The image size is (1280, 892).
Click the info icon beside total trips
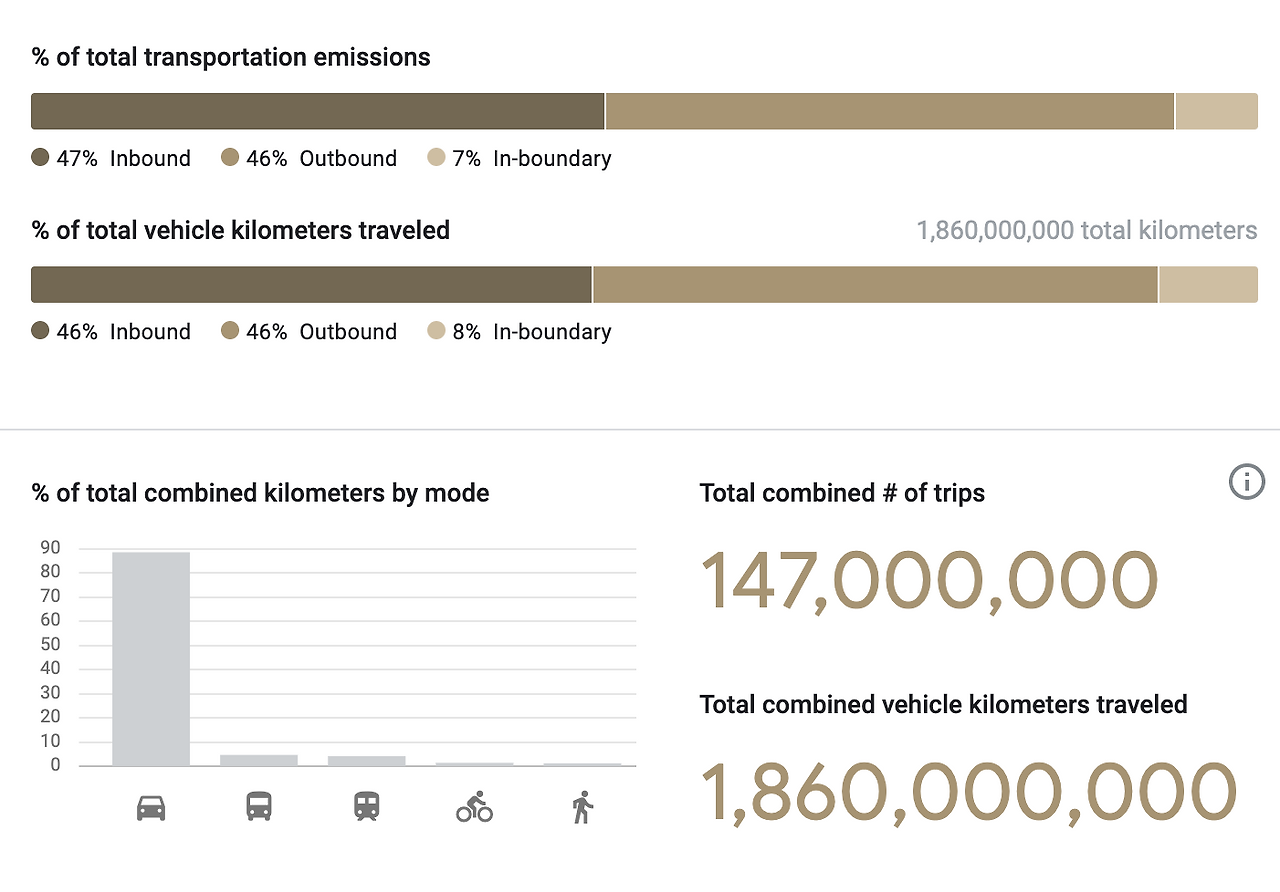coord(1246,482)
